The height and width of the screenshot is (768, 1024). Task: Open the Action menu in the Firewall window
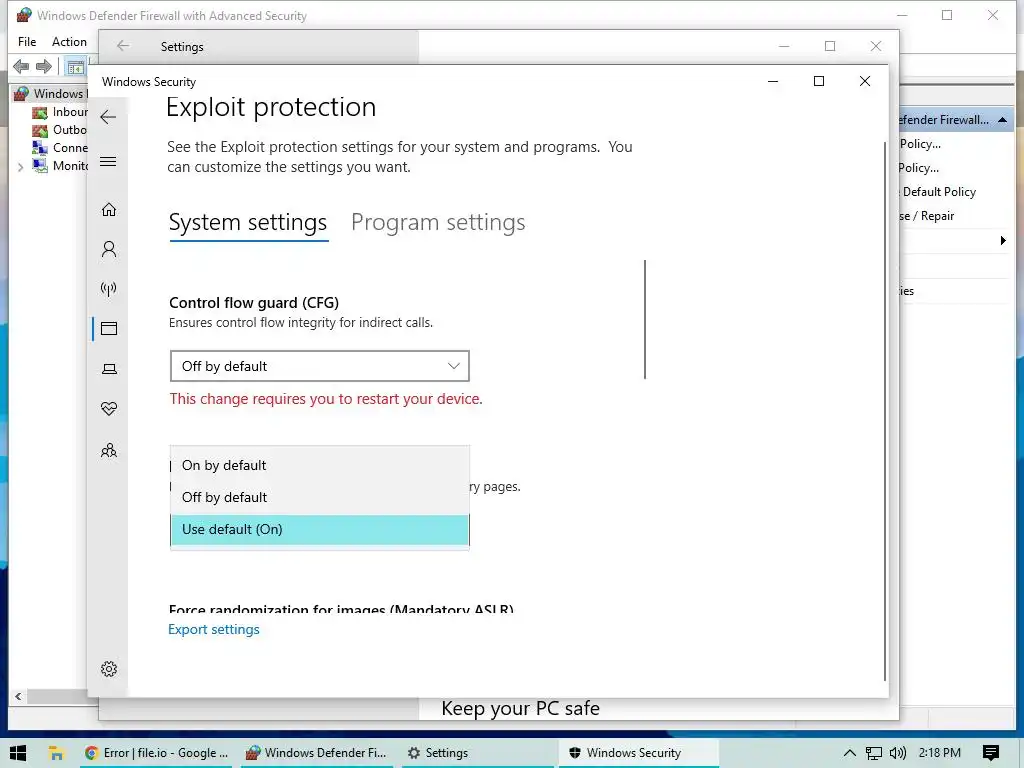point(69,42)
